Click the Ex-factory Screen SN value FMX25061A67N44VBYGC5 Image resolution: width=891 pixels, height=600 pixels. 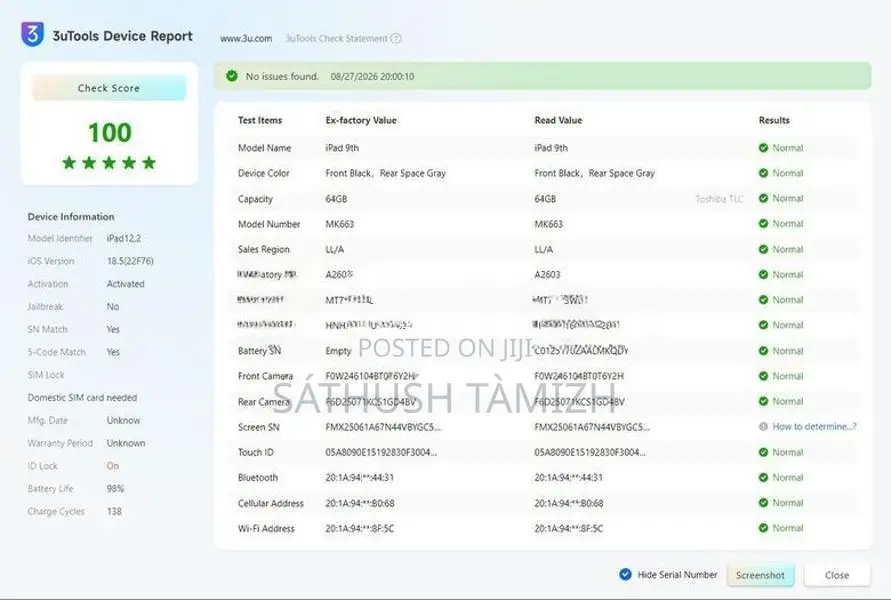click(x=383, y=427)
